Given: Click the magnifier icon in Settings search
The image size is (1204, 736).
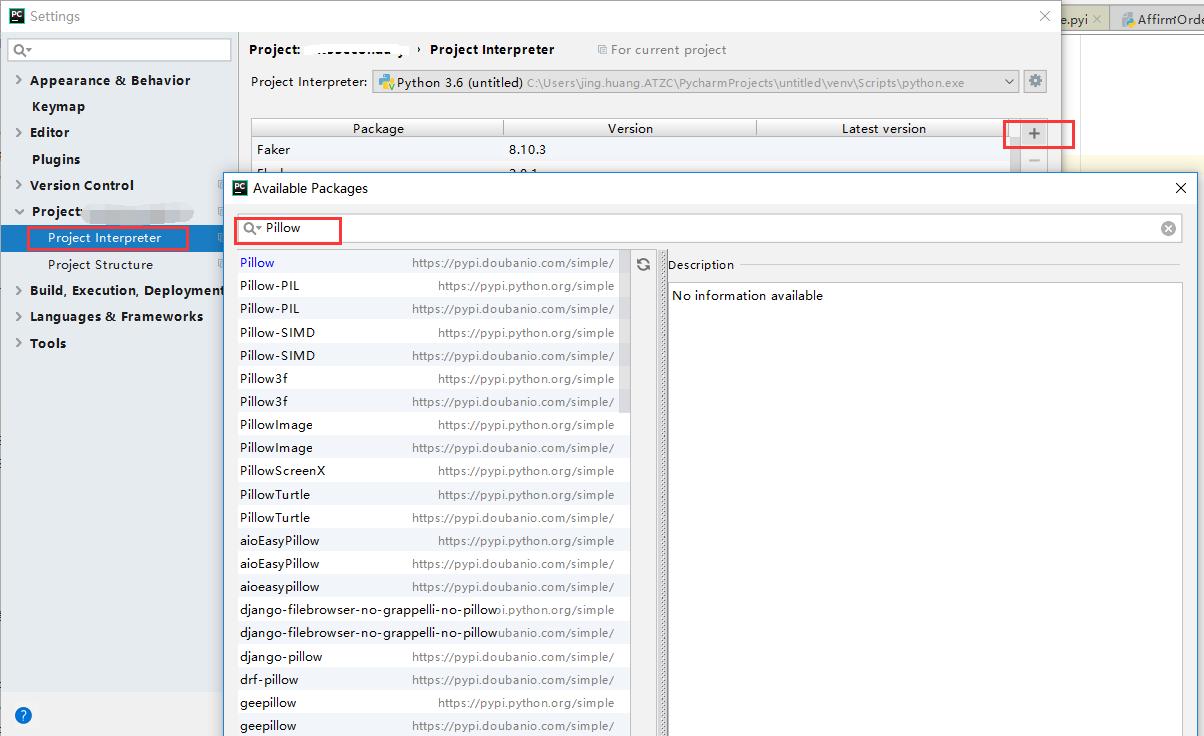Looking at the screenshot, I should coord(22,49).
